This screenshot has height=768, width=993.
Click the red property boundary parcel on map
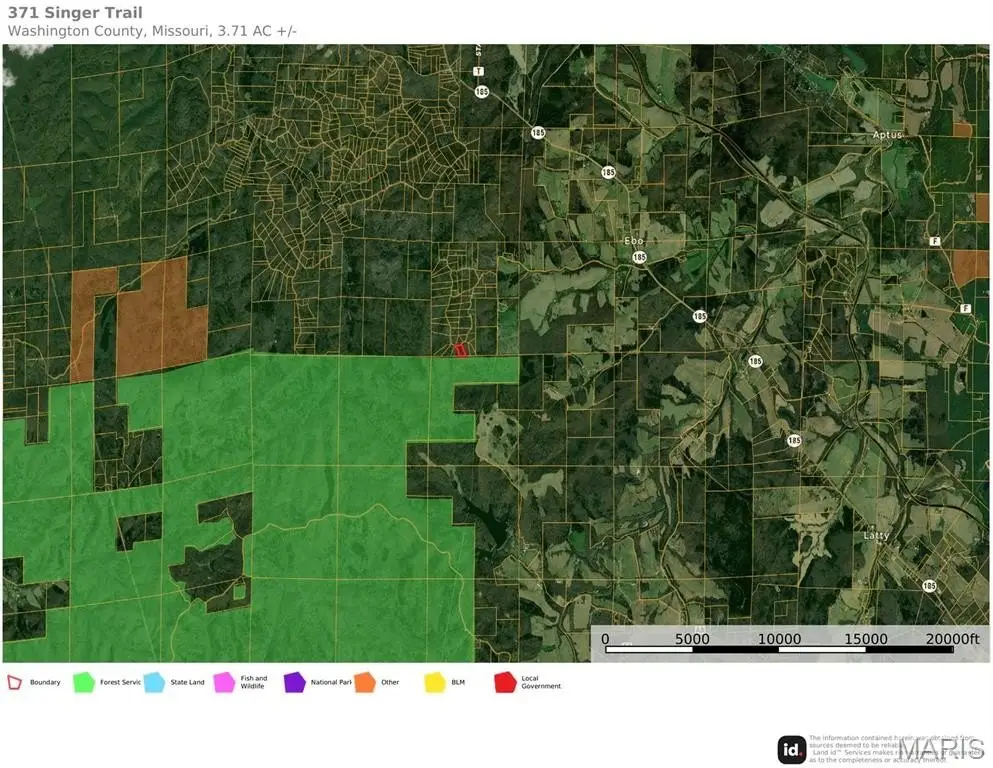pyautogui.click(x=459, y=349)
